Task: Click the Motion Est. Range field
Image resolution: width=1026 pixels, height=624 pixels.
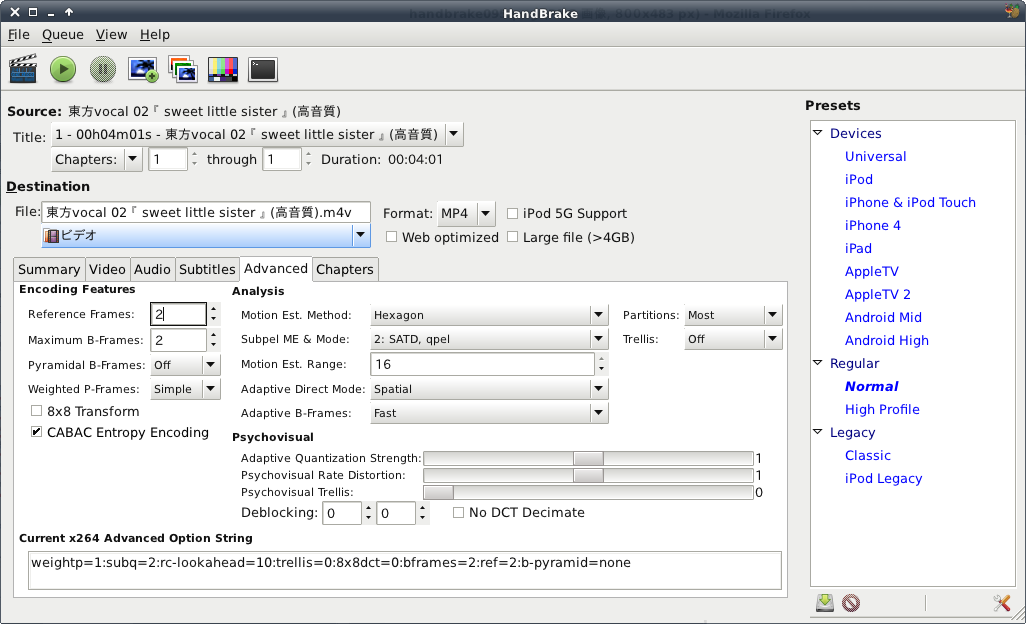Action: tap(483, 364)
